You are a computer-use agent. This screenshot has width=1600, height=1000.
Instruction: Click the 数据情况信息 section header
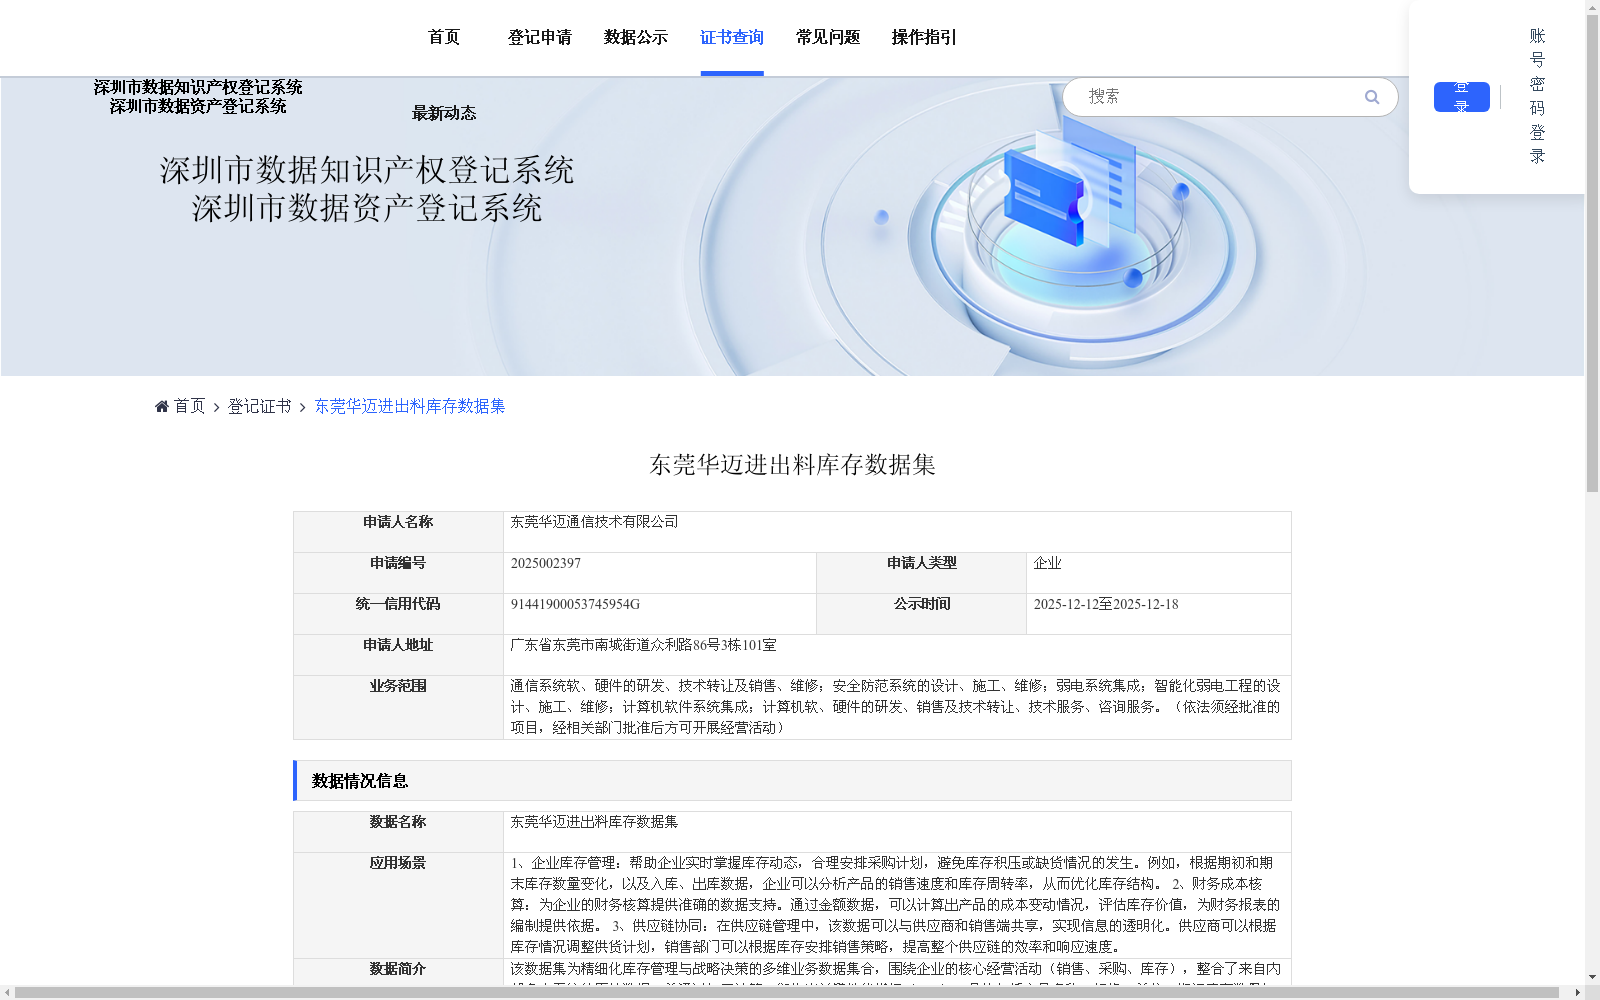point(792,781)
